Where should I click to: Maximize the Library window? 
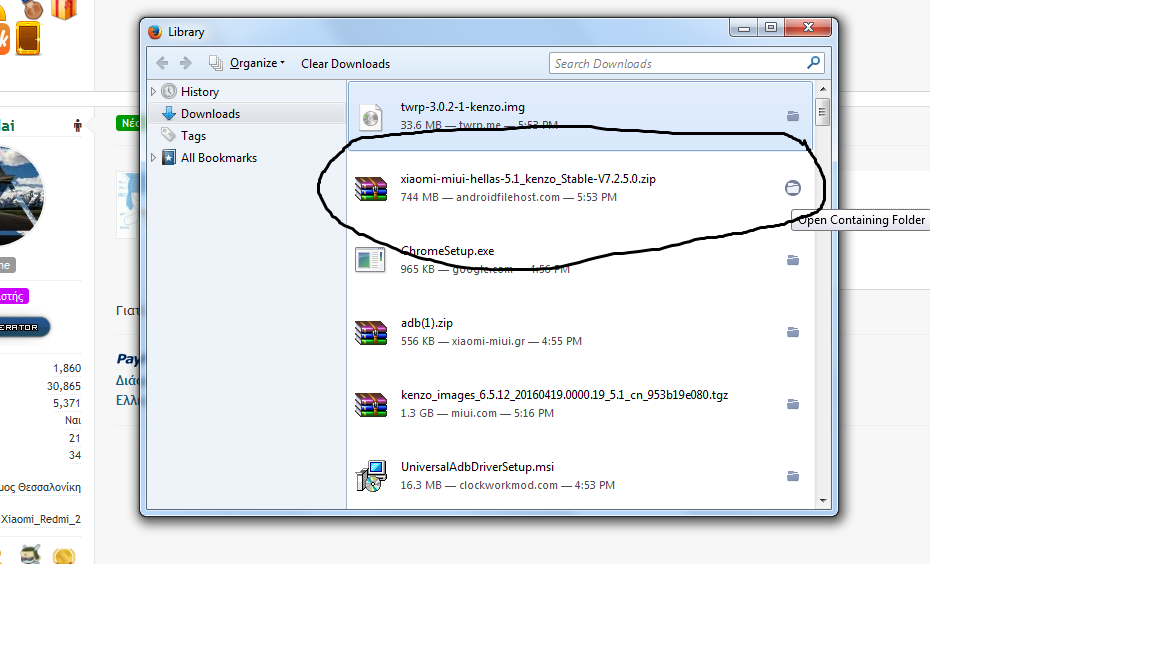(x=771, y=27)
